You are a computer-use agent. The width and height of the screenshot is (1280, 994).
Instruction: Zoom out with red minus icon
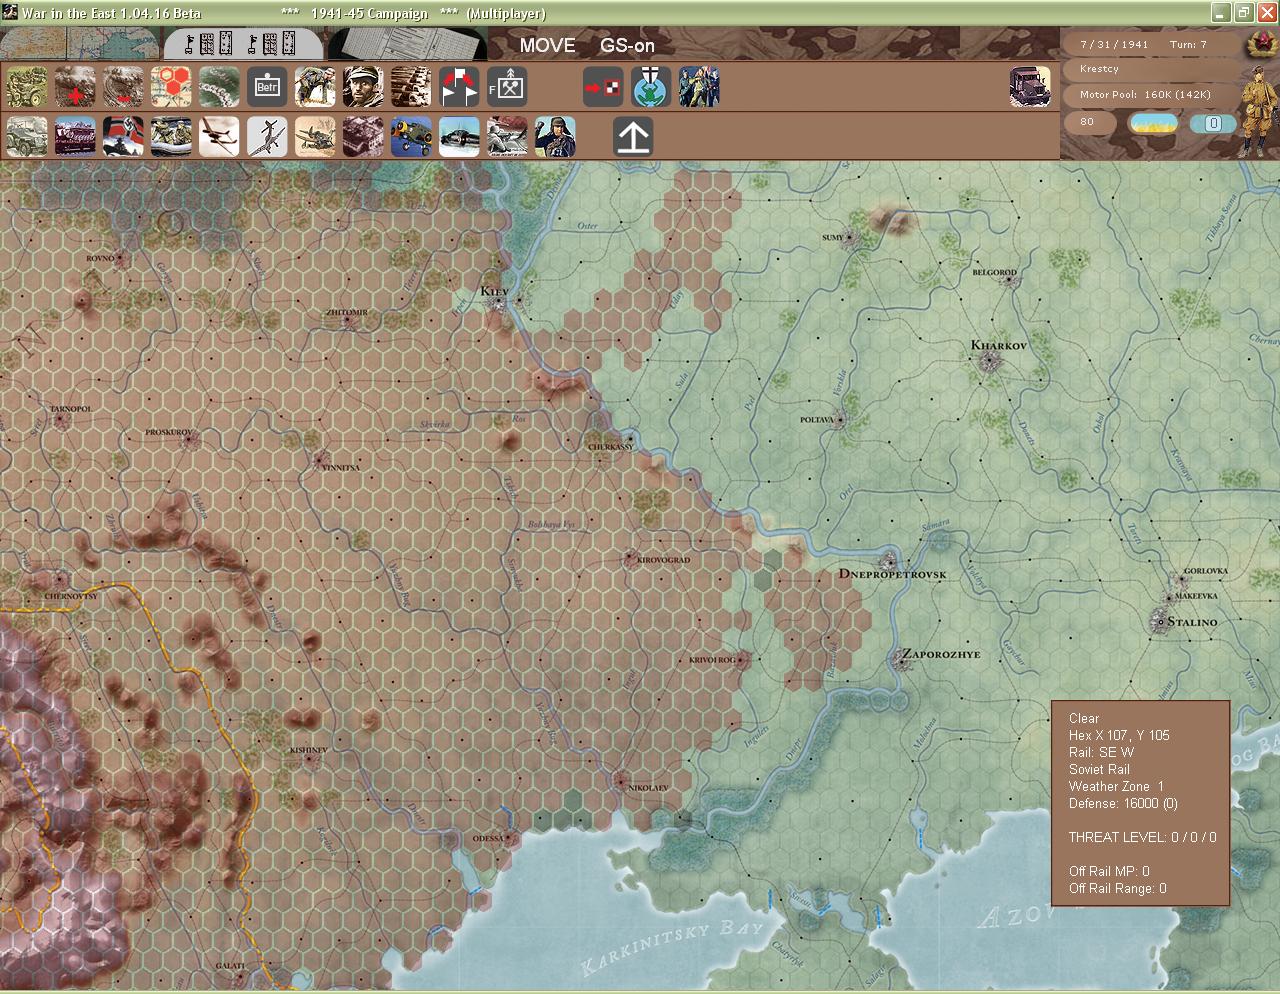[x=123, y=87]
